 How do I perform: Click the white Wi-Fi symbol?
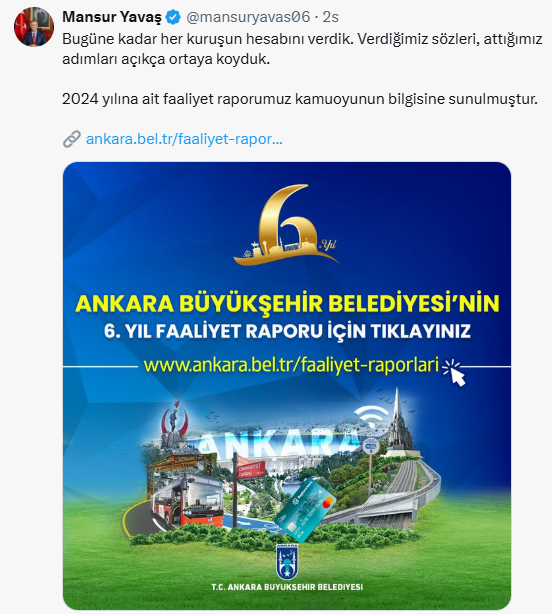[370, 416]
